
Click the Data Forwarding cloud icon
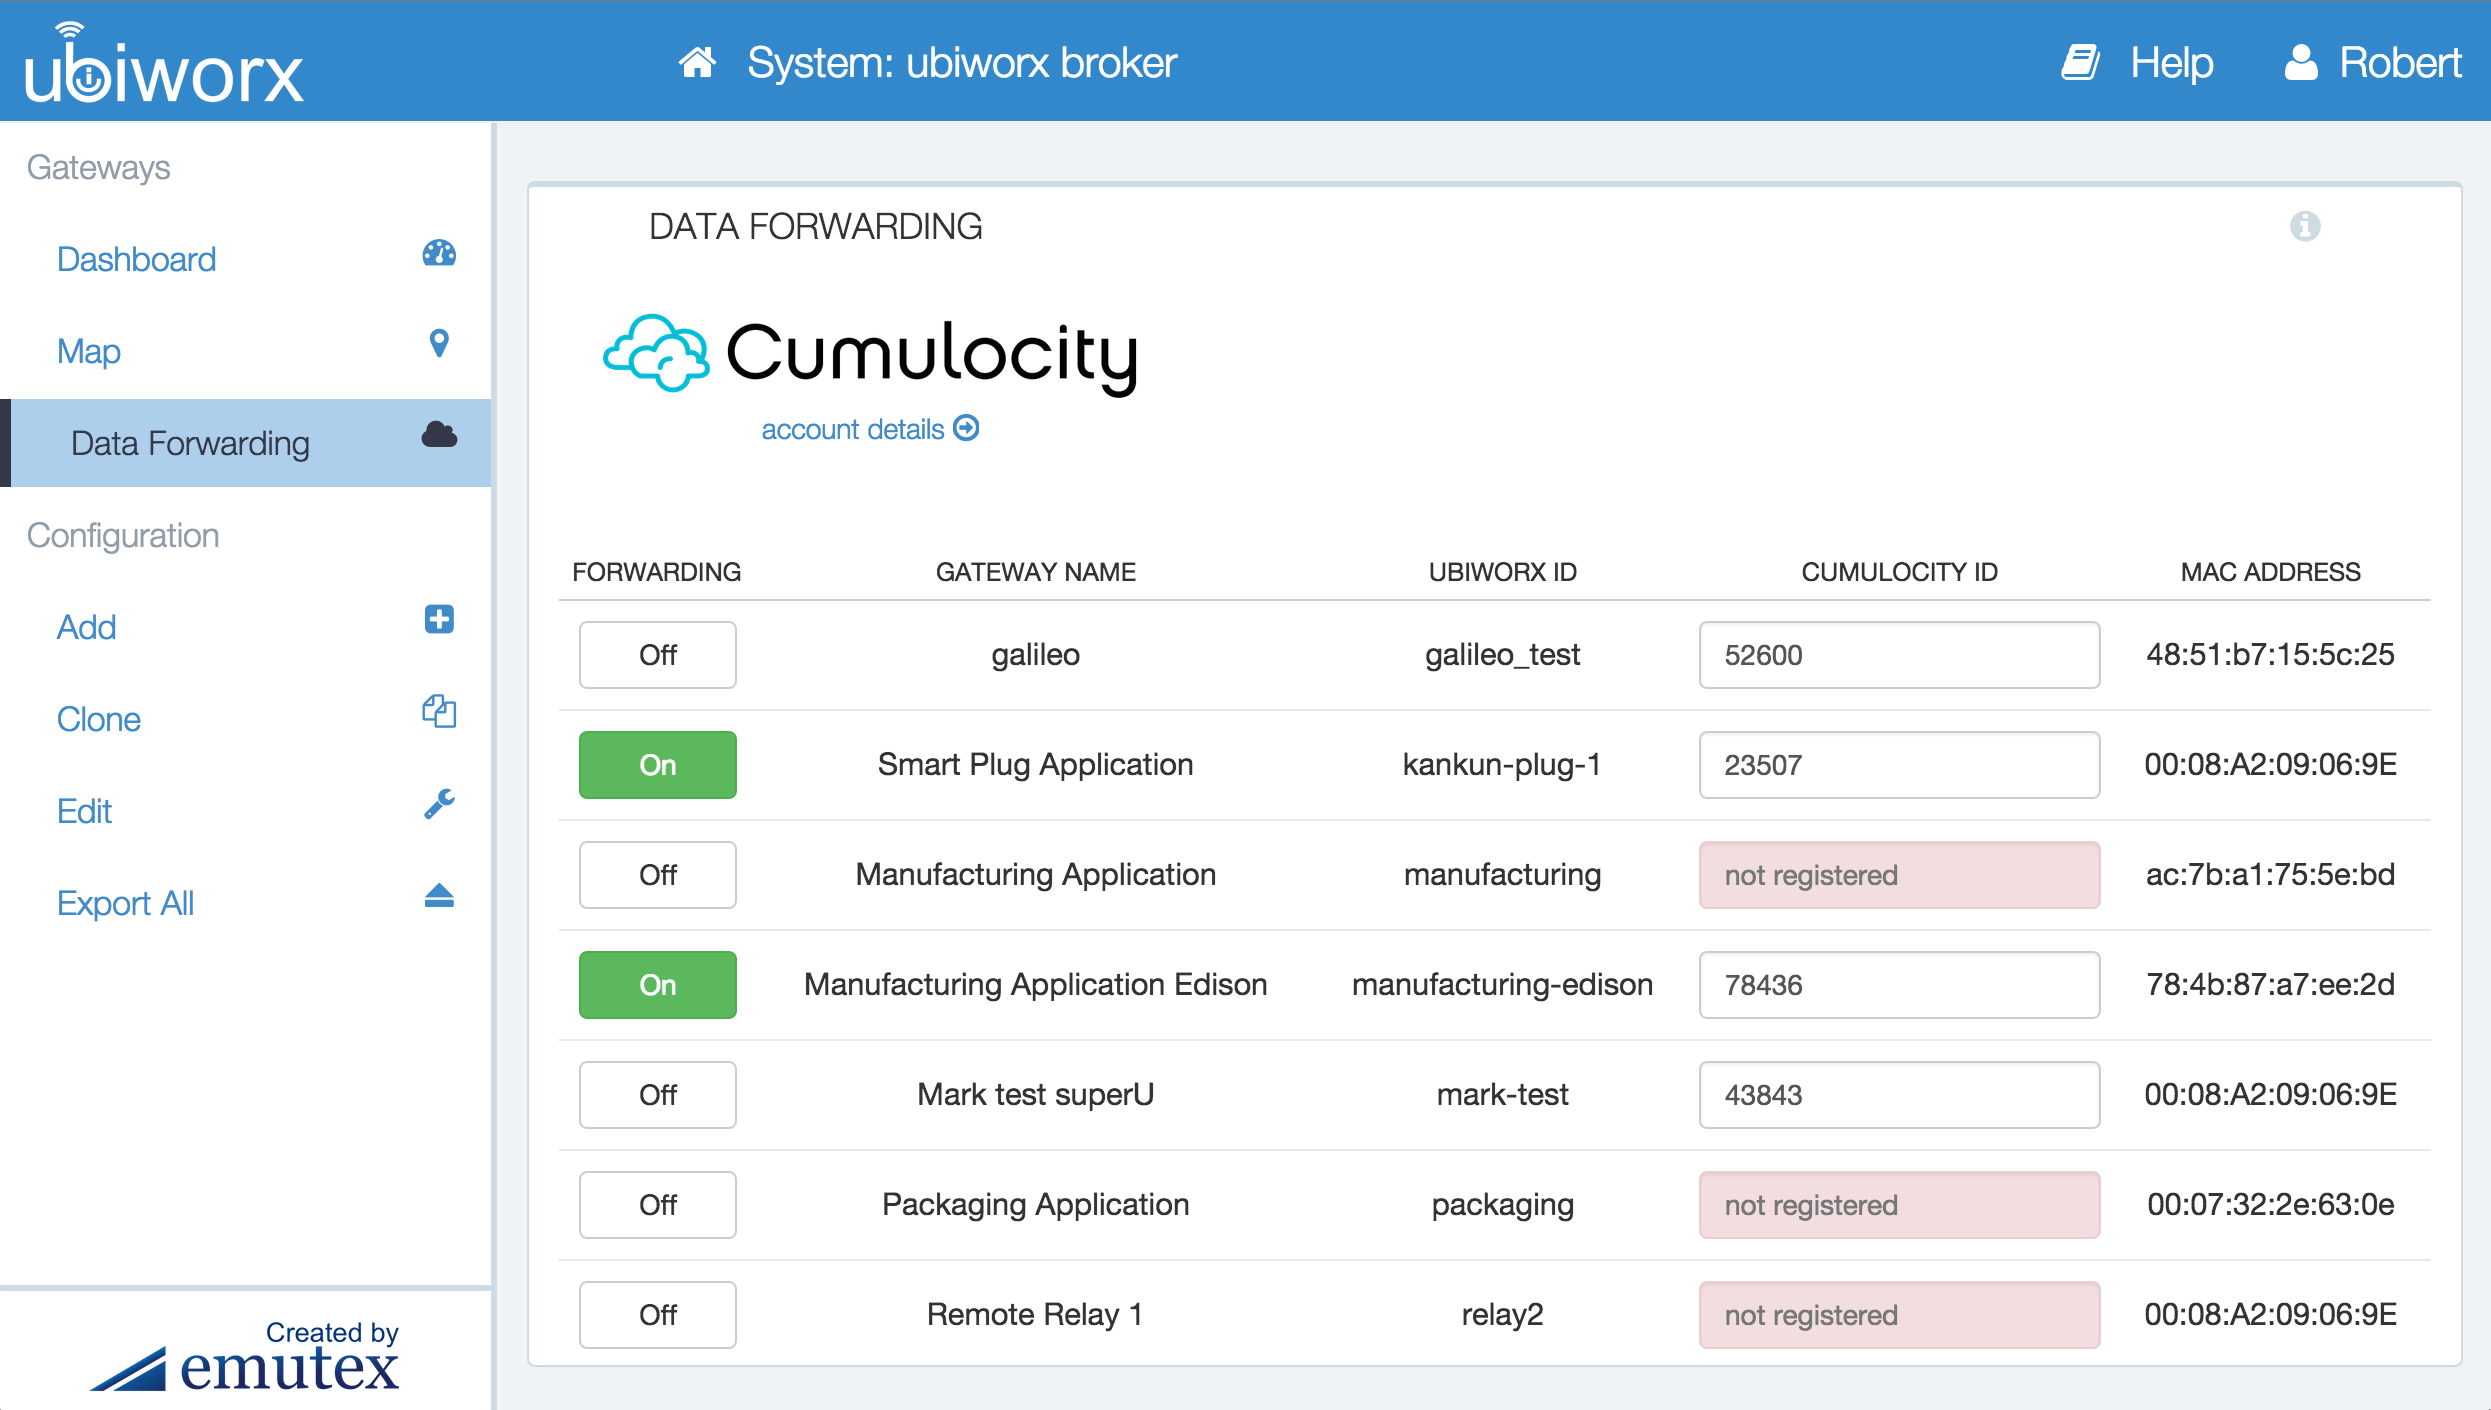coord(439,434)
